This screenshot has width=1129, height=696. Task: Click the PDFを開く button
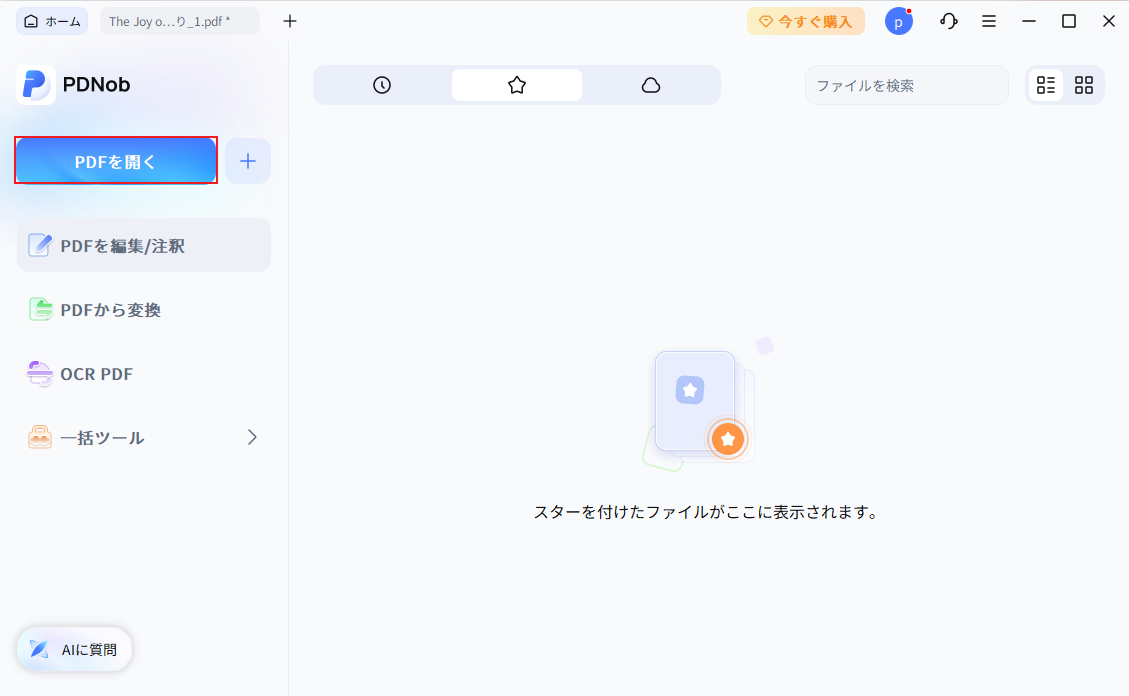pyautogui.click(x=115, y=160)
